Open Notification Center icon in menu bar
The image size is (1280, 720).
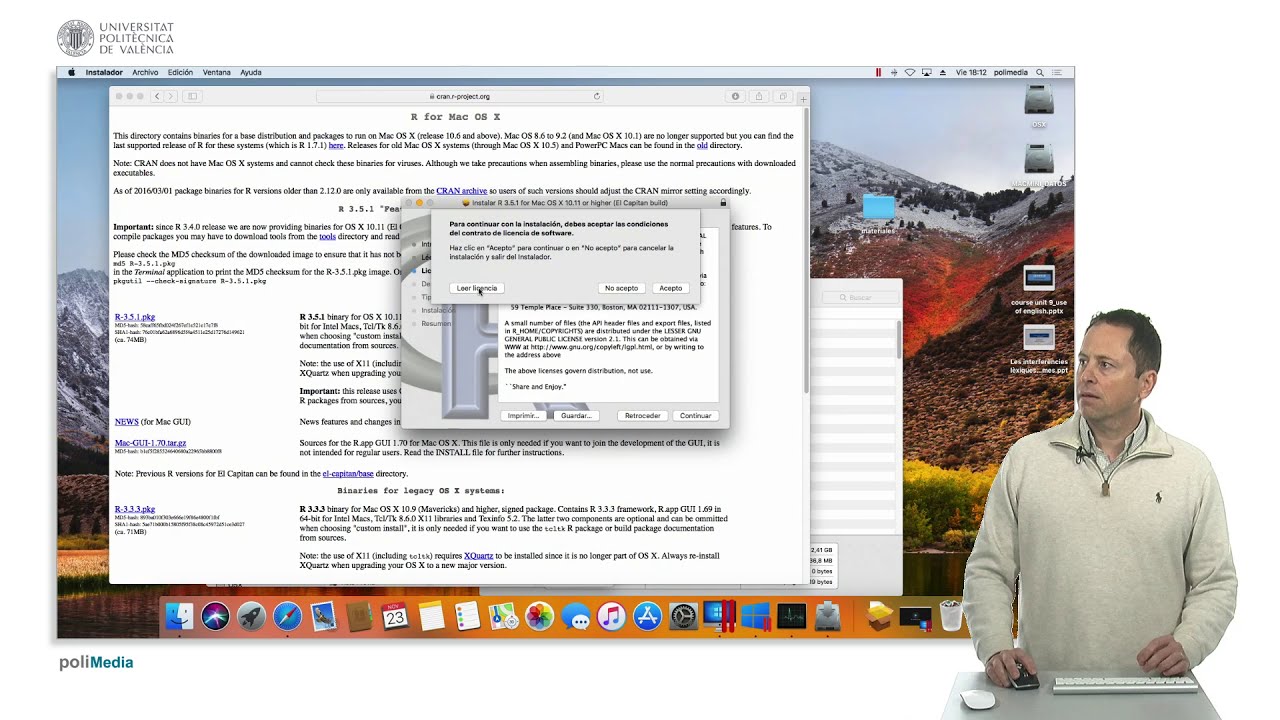pyautogui.click(x=1059, y=72)
